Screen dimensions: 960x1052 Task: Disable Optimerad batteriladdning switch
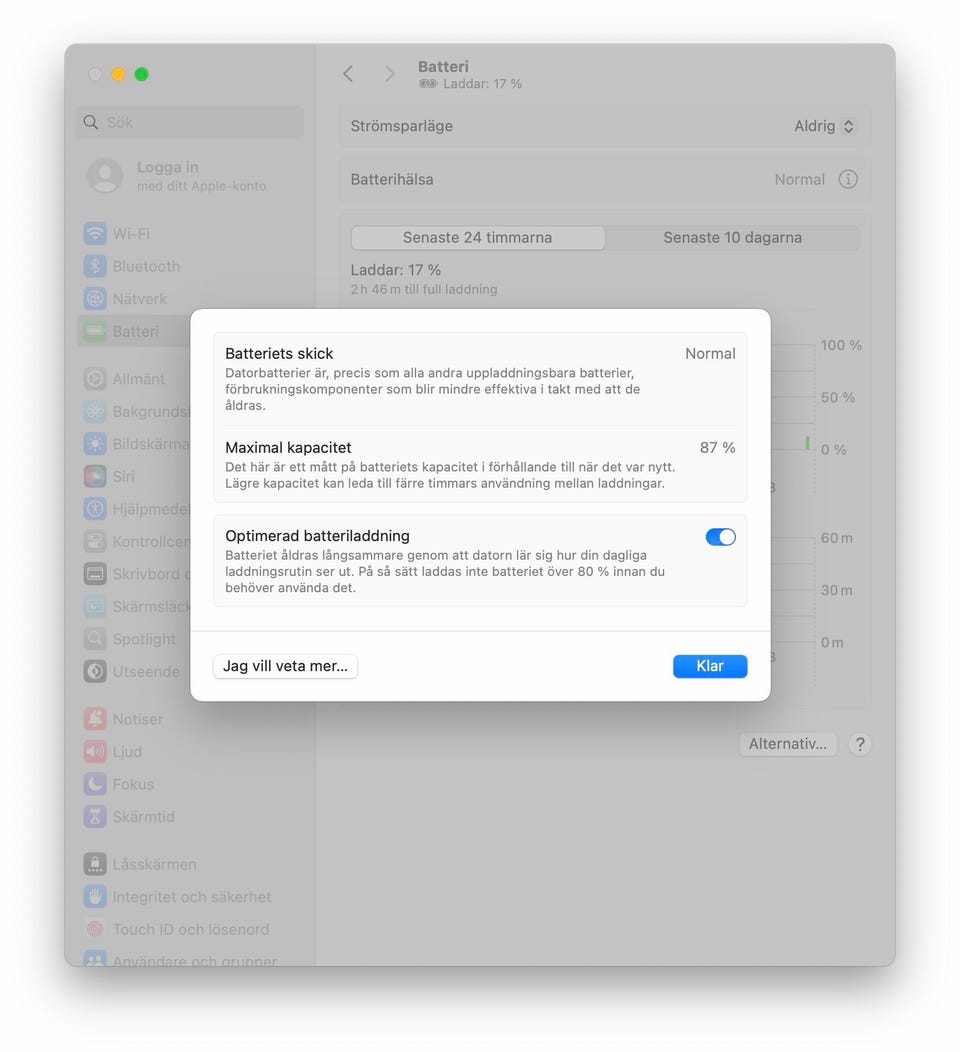pos(721,537)
